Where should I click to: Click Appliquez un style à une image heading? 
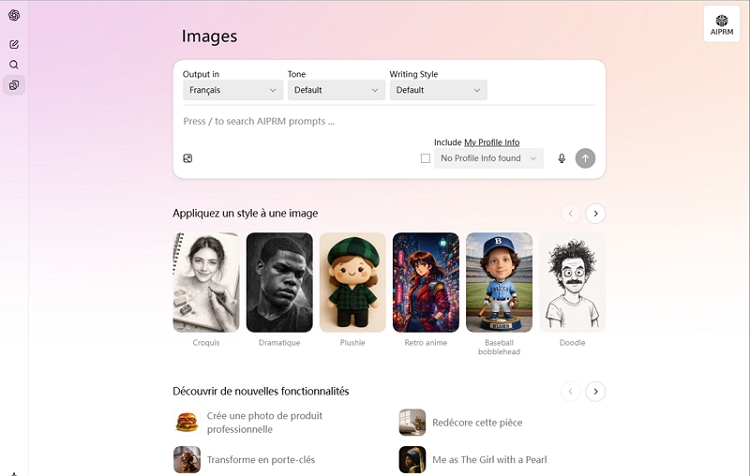coord(245,213)
